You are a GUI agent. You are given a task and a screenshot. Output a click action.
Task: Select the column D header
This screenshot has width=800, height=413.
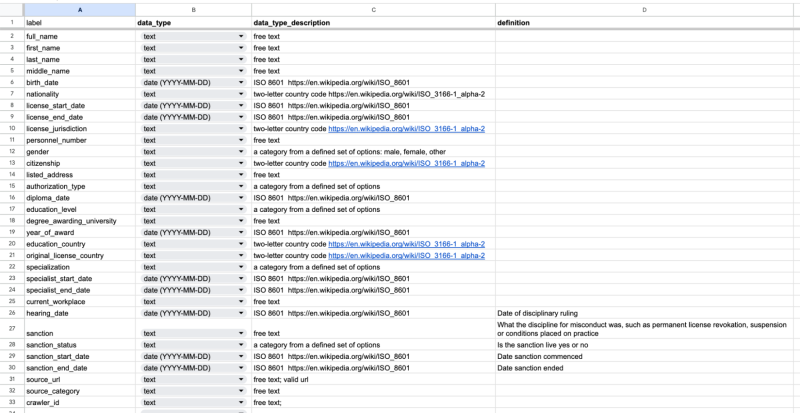click(x=645, y=9)
